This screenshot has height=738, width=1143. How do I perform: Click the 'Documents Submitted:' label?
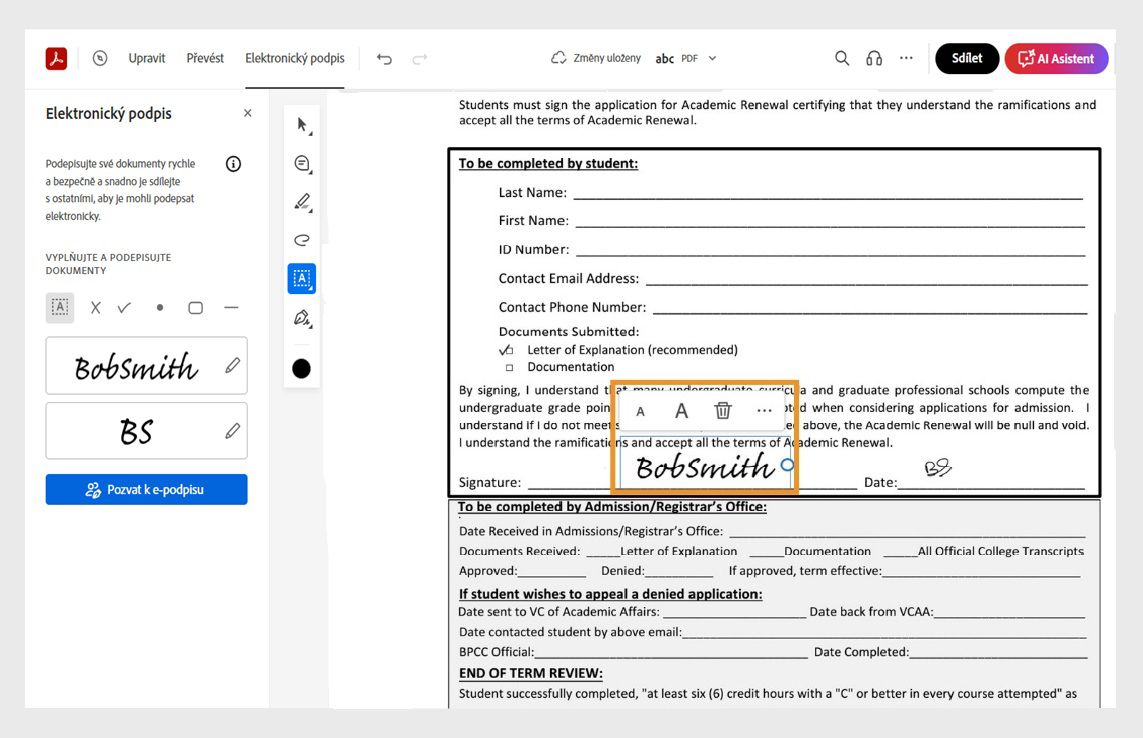coord(569,332)
